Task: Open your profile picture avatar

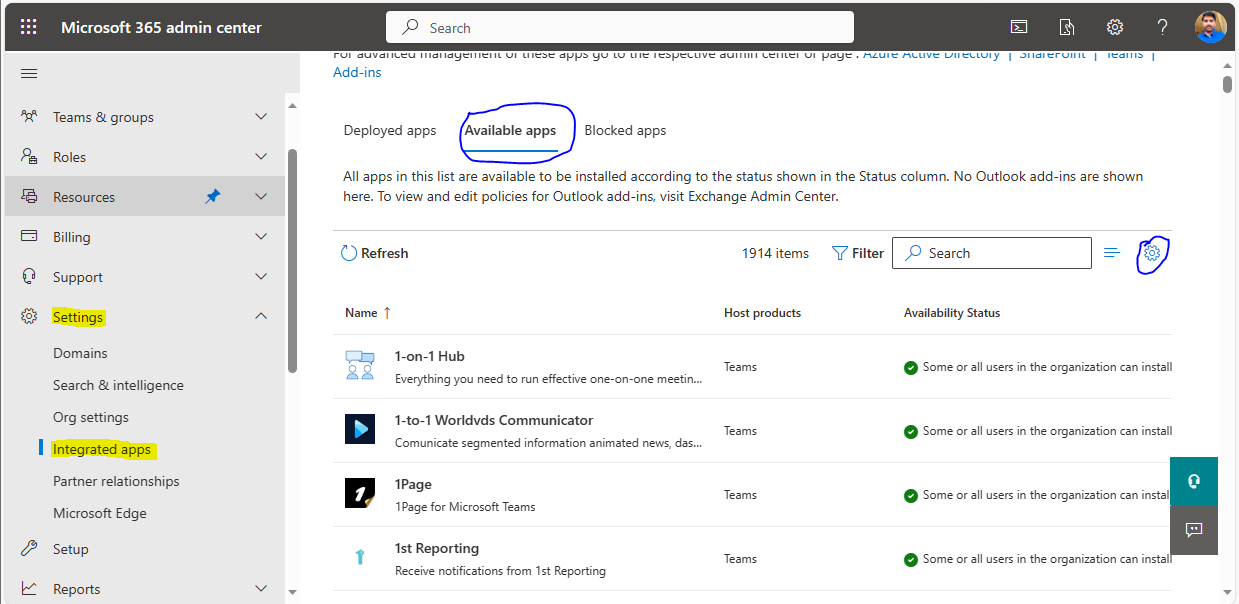Action: [x=1210, y=27]
